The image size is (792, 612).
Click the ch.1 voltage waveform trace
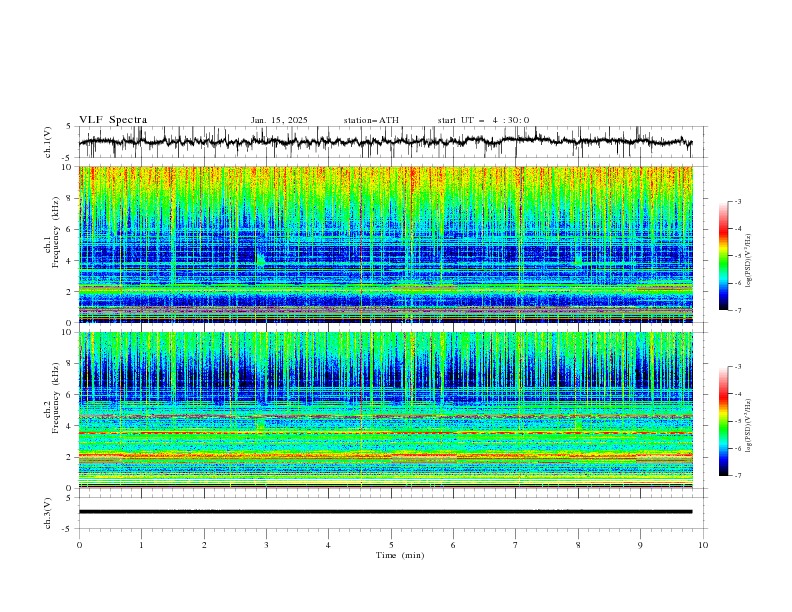(x=385, y=142)
